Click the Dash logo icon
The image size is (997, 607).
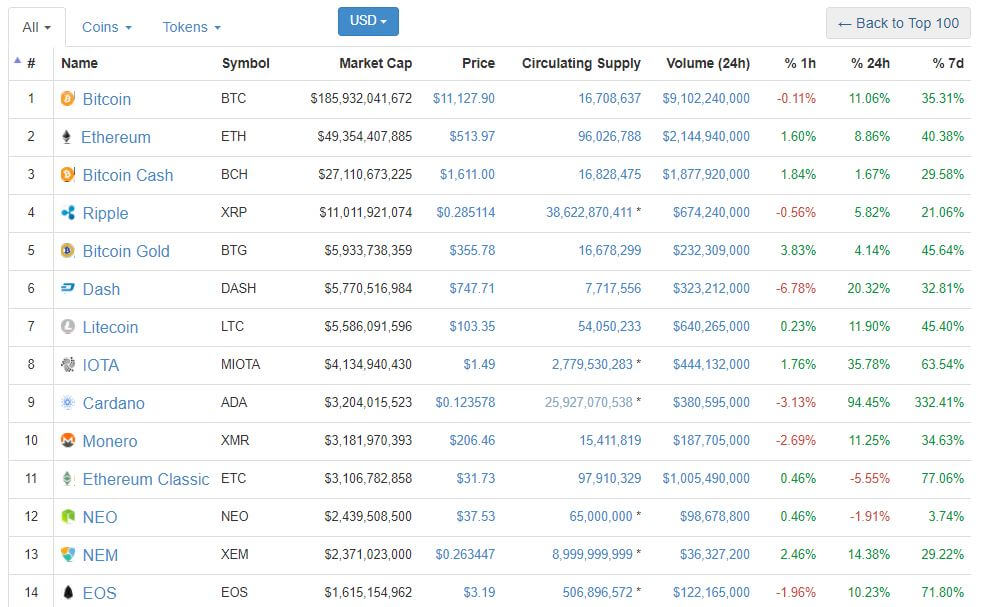coord(67,289)
